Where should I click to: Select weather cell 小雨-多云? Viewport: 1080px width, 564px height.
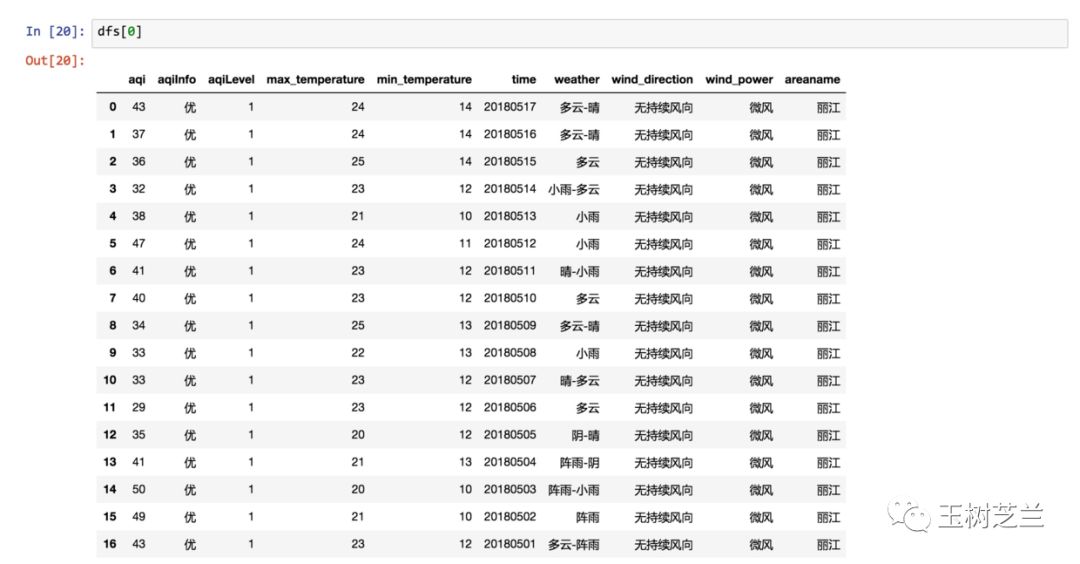[574, 189]
